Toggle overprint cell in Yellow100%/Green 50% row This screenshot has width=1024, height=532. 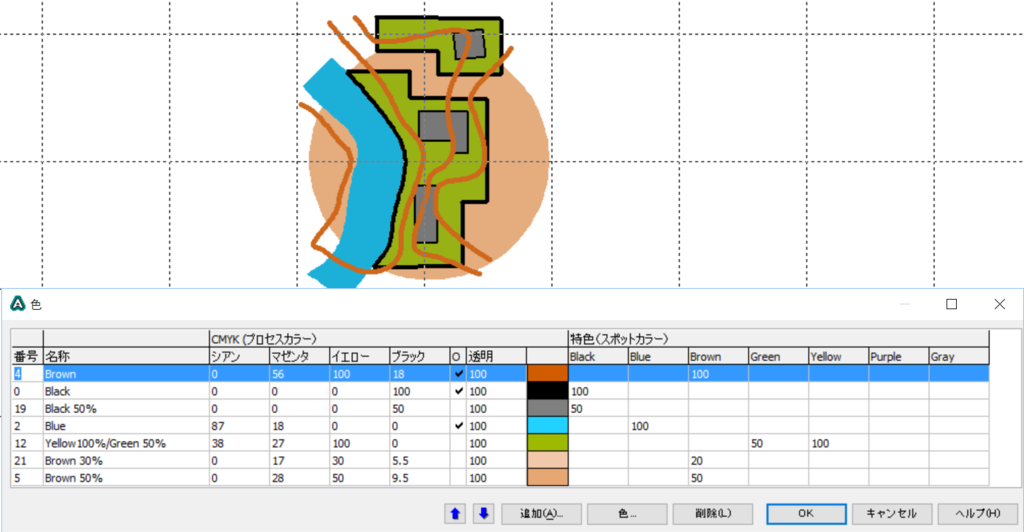[458, 443]
